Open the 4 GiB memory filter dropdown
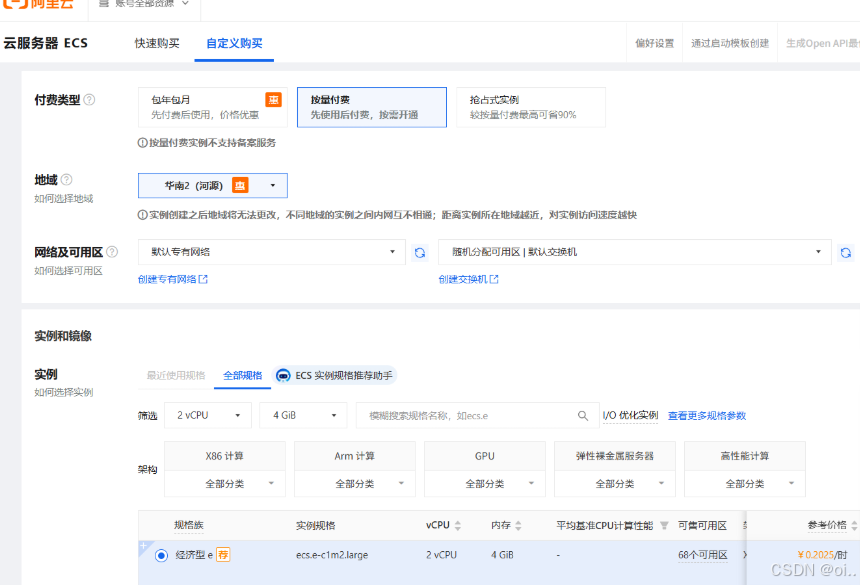This screenshot has height=585, width=860. click(x=303, y=416)
